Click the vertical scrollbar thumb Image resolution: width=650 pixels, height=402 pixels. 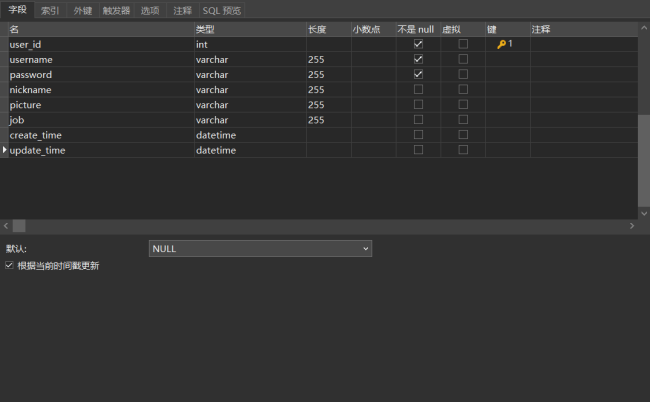click(644, 161)
